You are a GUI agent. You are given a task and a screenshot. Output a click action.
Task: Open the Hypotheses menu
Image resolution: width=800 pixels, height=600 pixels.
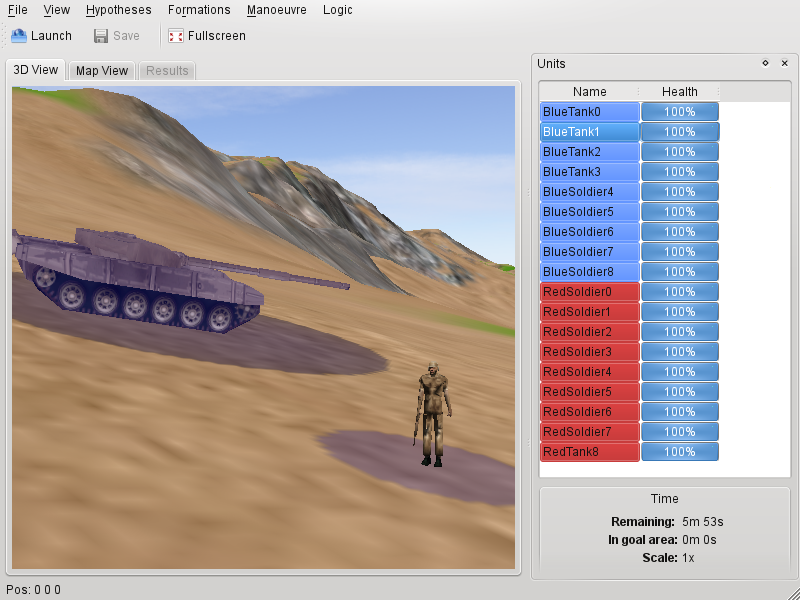118,10
